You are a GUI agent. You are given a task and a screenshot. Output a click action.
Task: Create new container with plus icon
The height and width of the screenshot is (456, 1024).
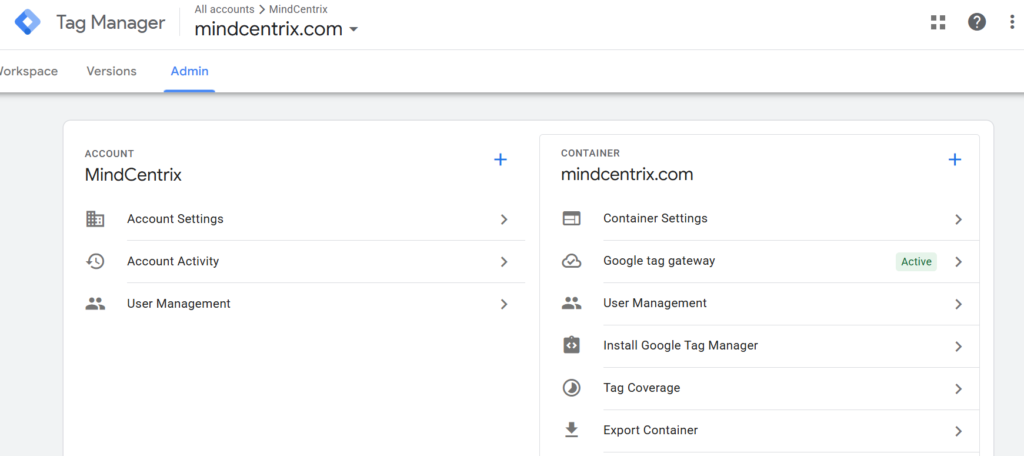point(955,159)
